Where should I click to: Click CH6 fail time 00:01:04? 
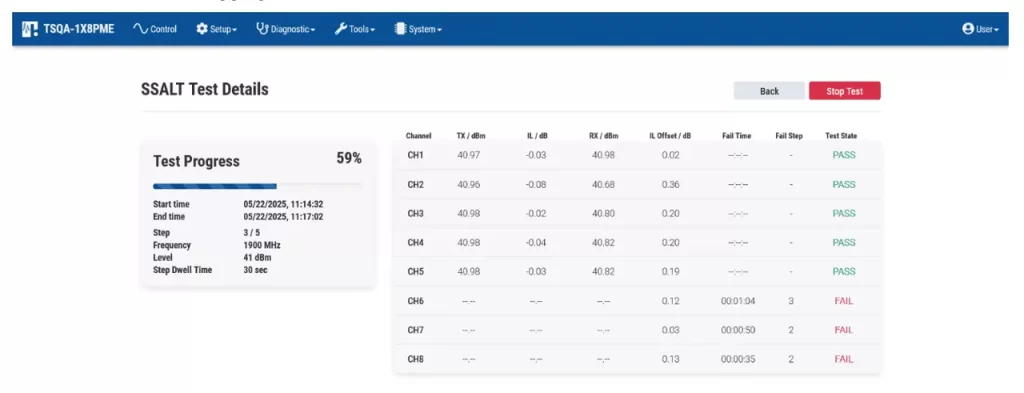coord(738,301)
